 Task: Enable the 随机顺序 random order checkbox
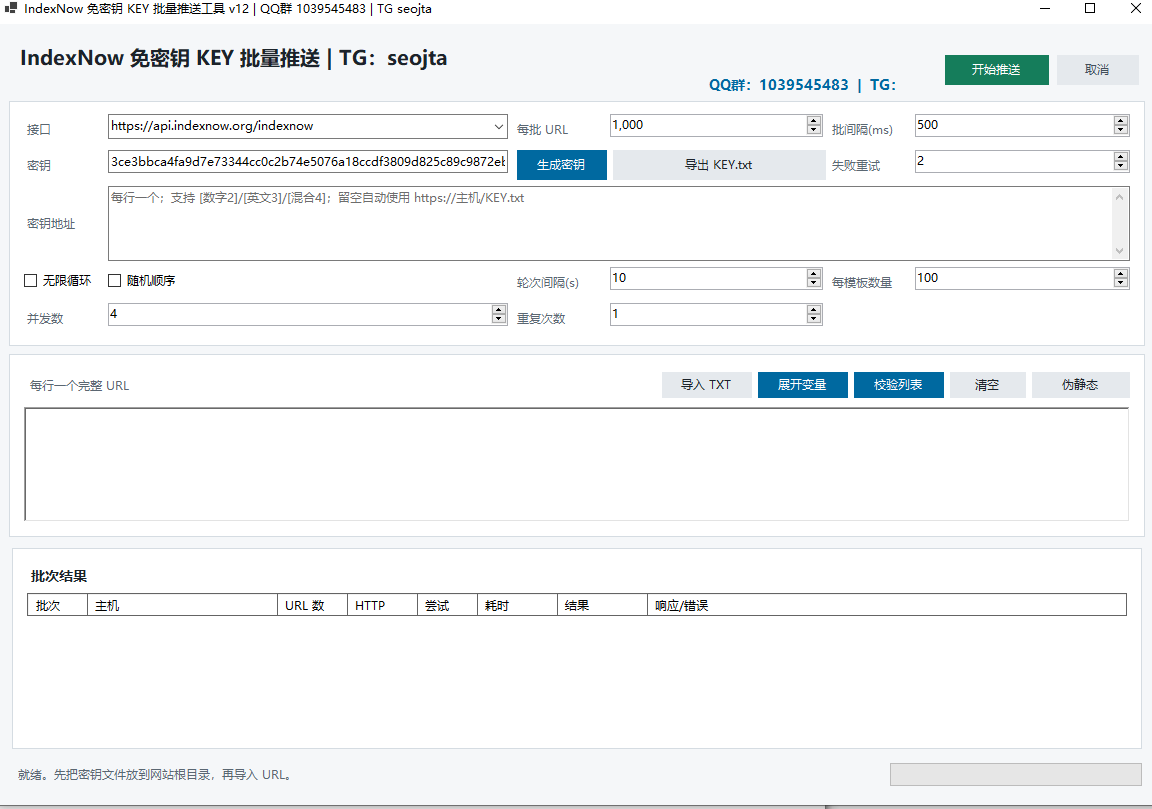pyautogui.click(x=115, y=281)
